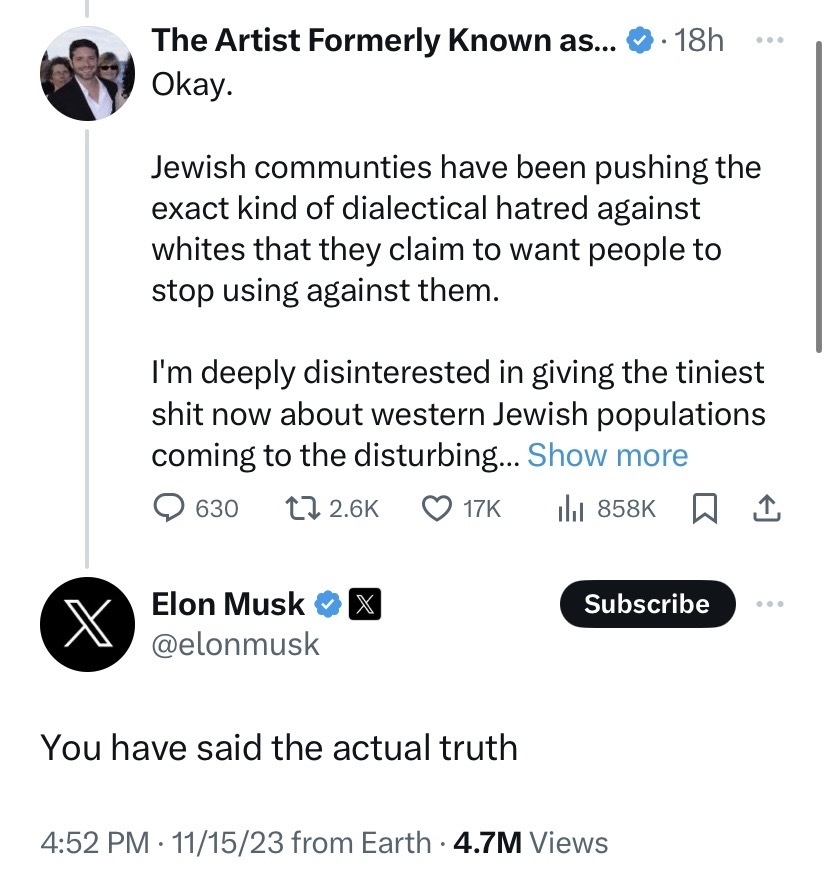
Task: Click Elon Musk's blue verified badge
Action: [328, 604]
